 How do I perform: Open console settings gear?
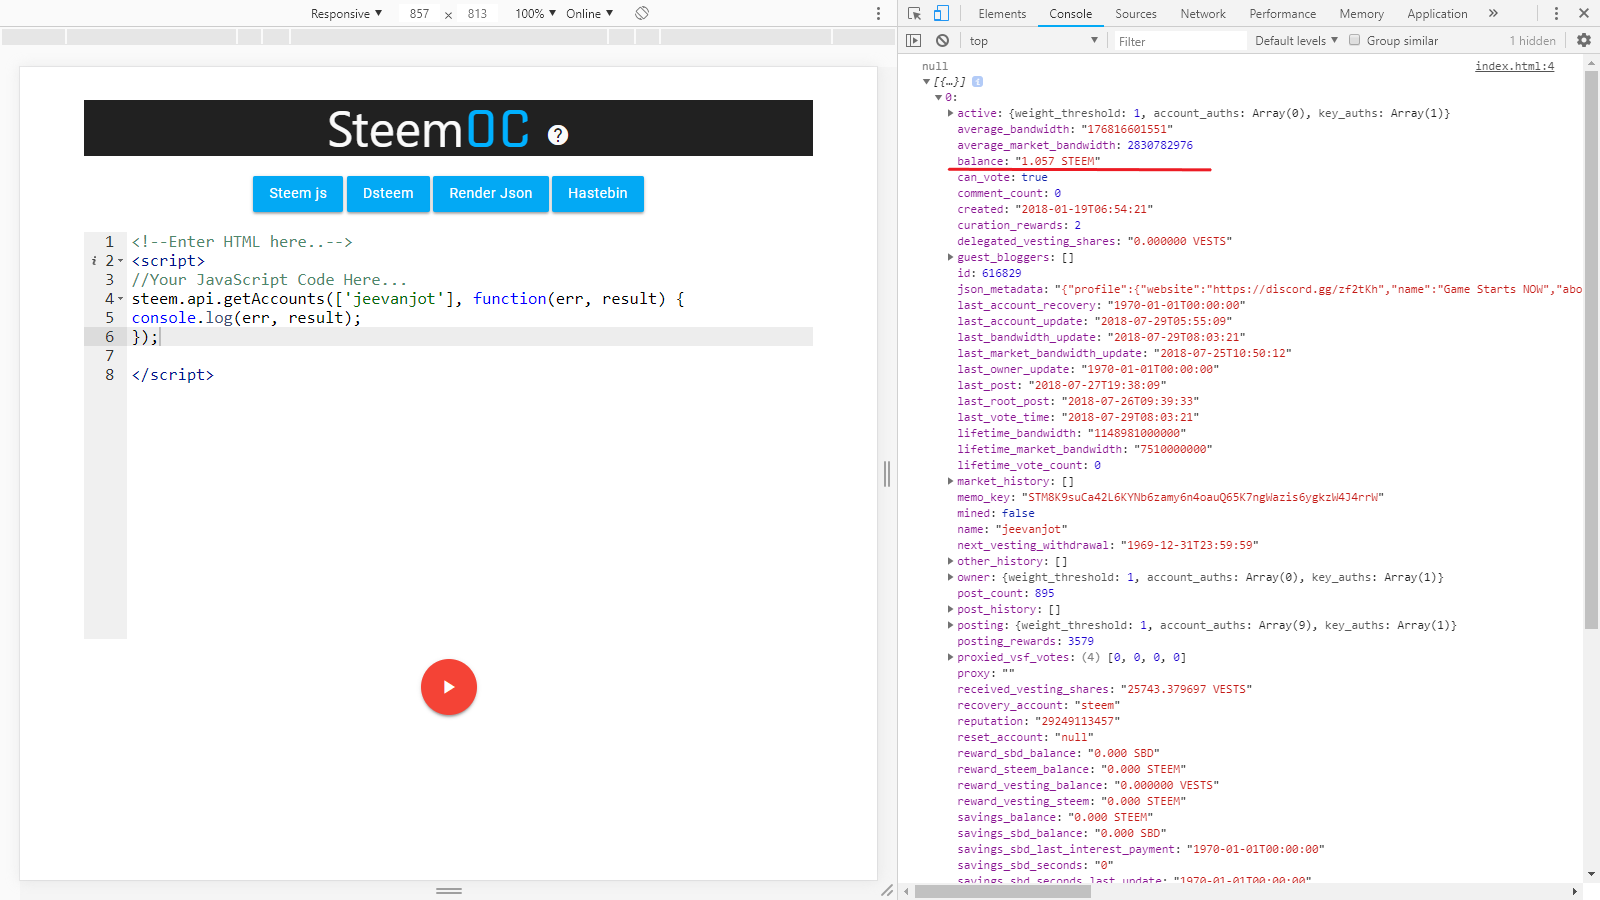pyautogui.click(x=1584, y=40)
